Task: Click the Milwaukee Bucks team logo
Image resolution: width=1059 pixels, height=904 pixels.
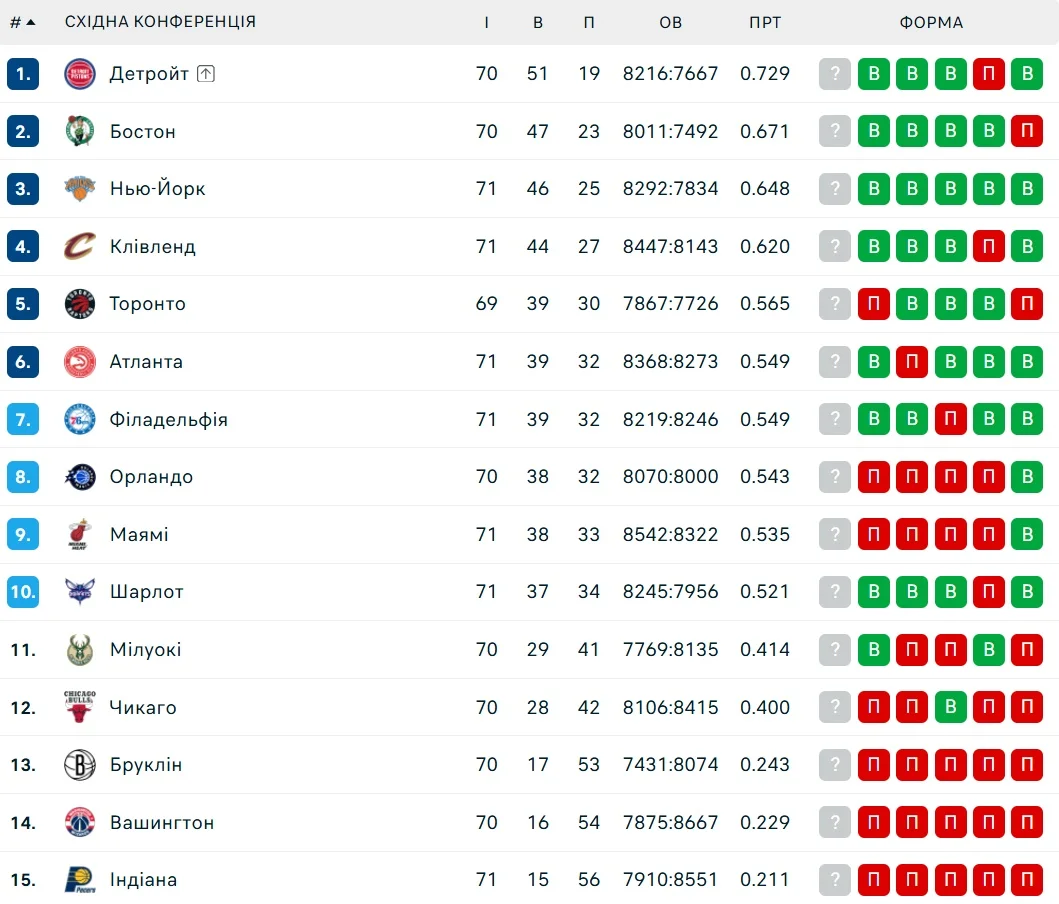Action: pos(79,650)
